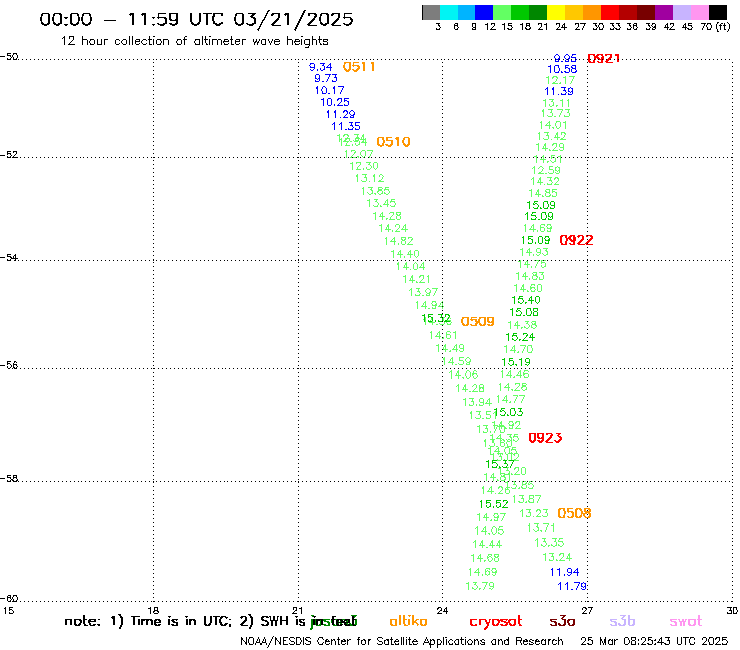Select the yellow swatch in the color scale
Image resolution: width=740 pixels, height=650 pixels.
coord(556,12)
